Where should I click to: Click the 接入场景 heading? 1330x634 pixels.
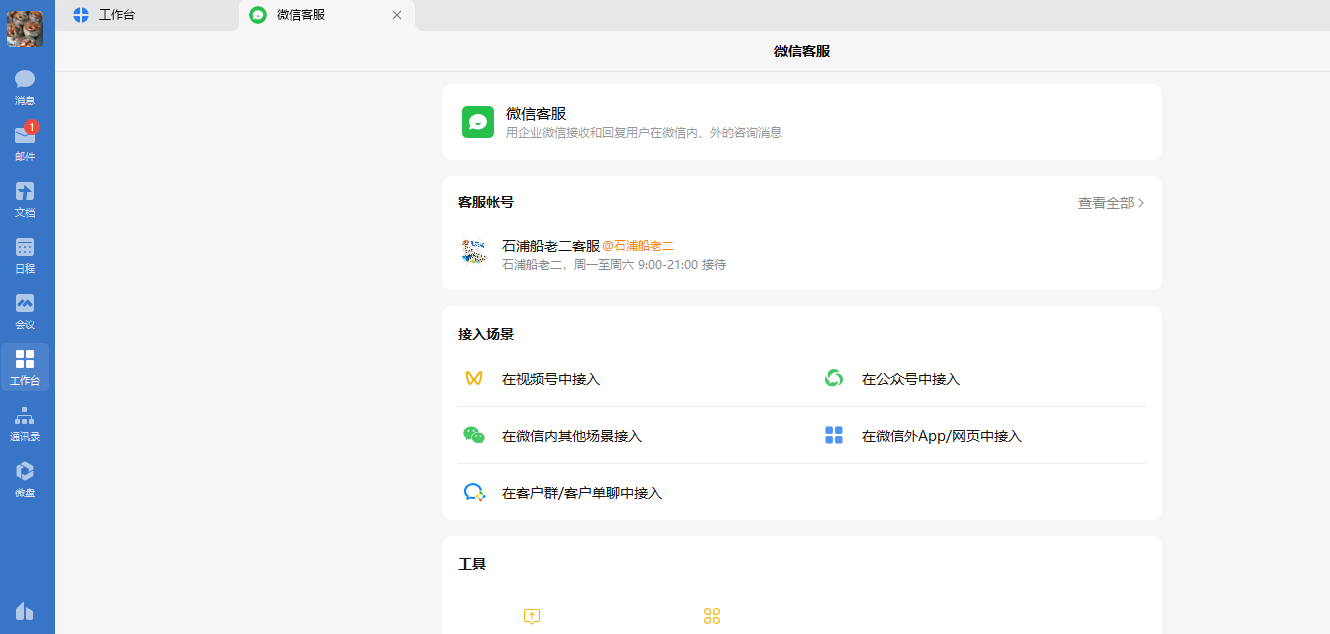[x=486, y=334]
